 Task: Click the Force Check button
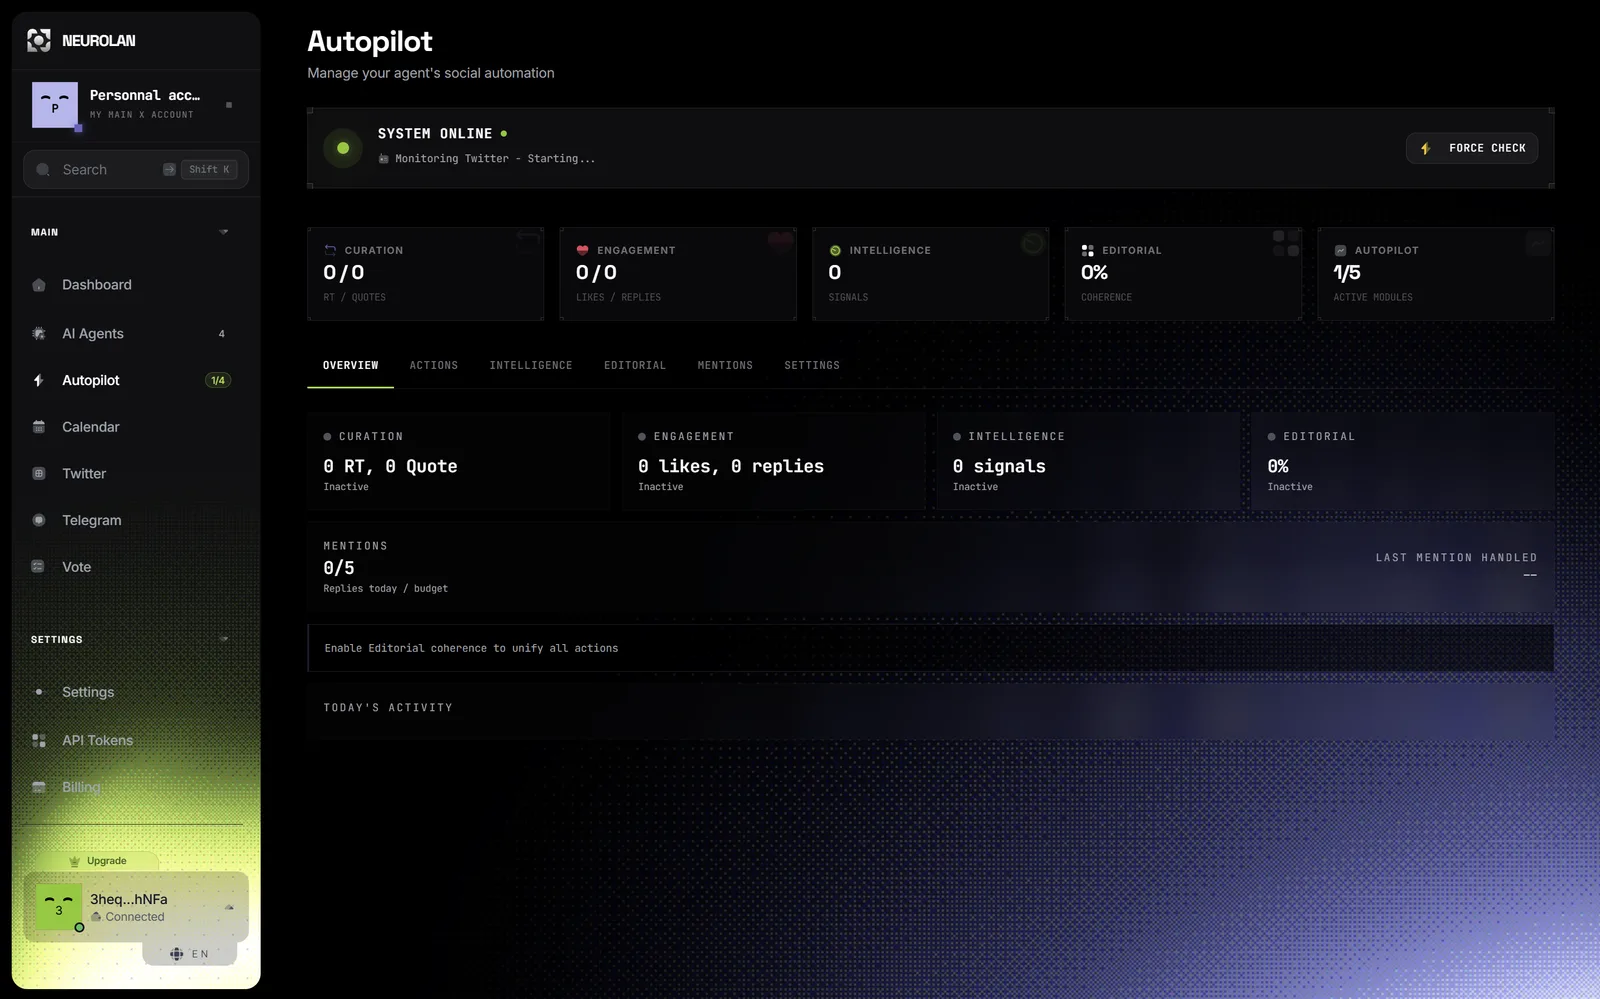click(x=1472, y=148)
